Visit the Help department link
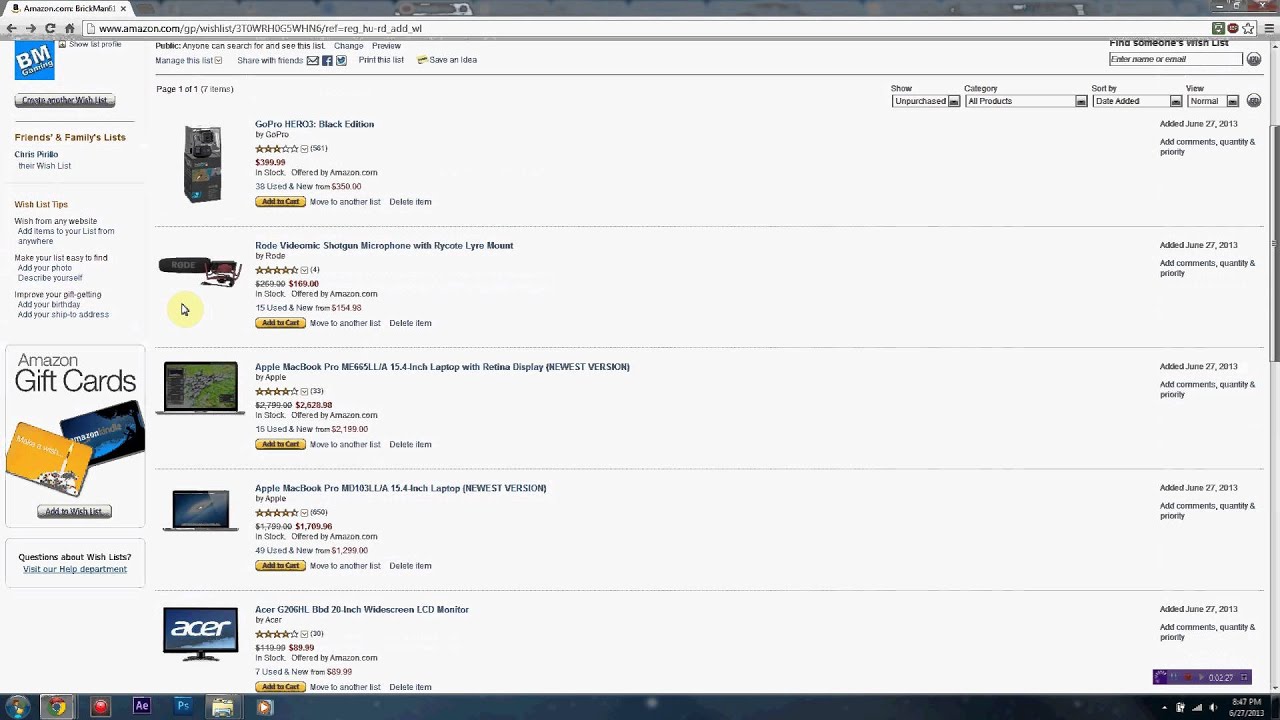The image size is (1280, 720). pos(75,569)
